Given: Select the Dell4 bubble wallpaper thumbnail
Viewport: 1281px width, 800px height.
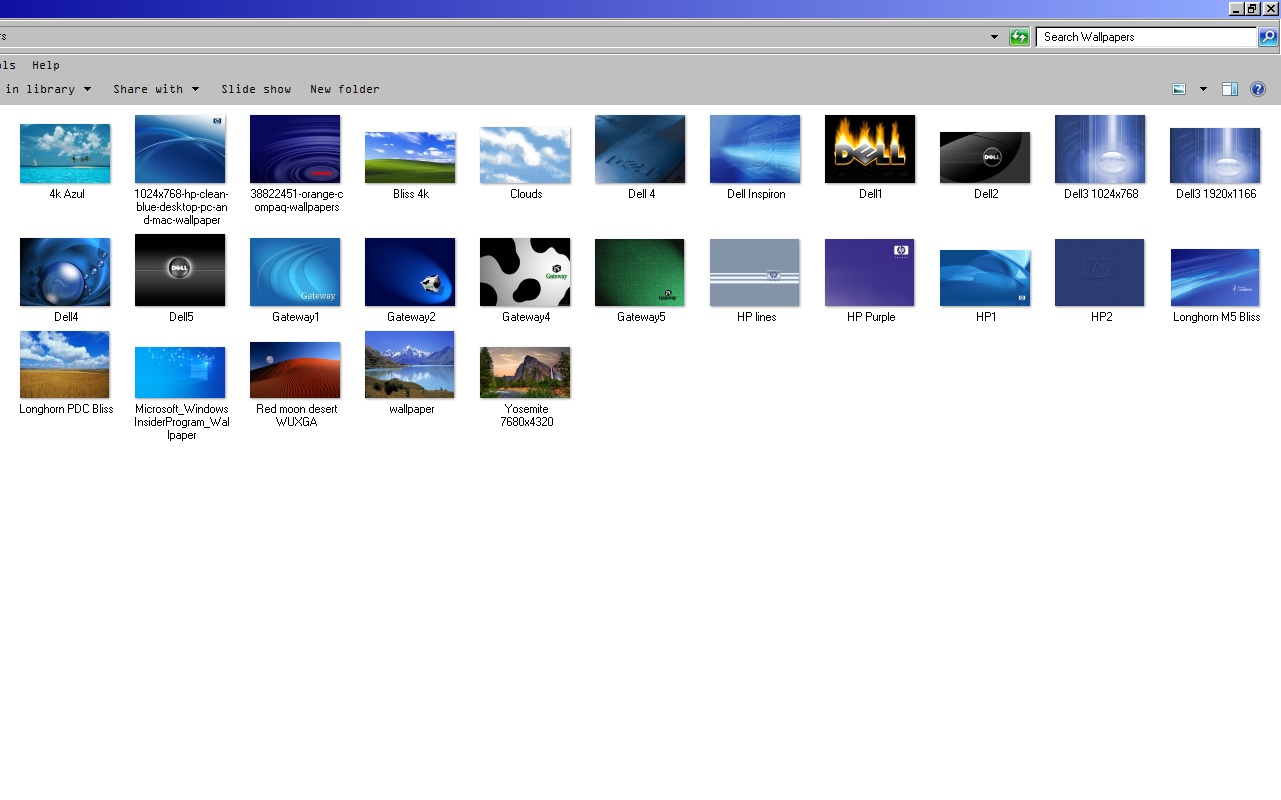Looking at the screenshot, I should (65, 272).
